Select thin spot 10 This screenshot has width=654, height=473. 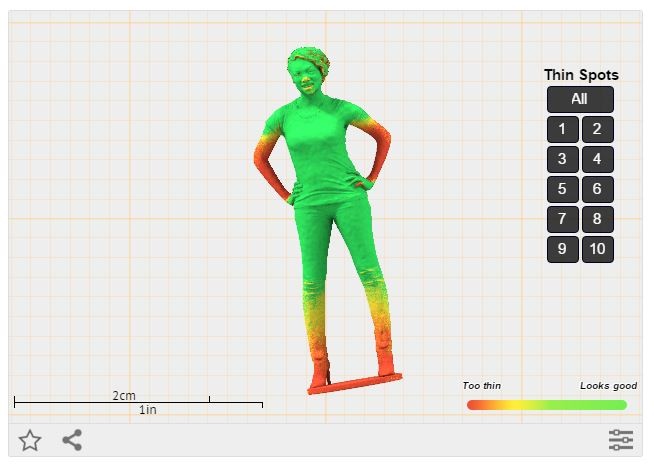coord(598,249)
